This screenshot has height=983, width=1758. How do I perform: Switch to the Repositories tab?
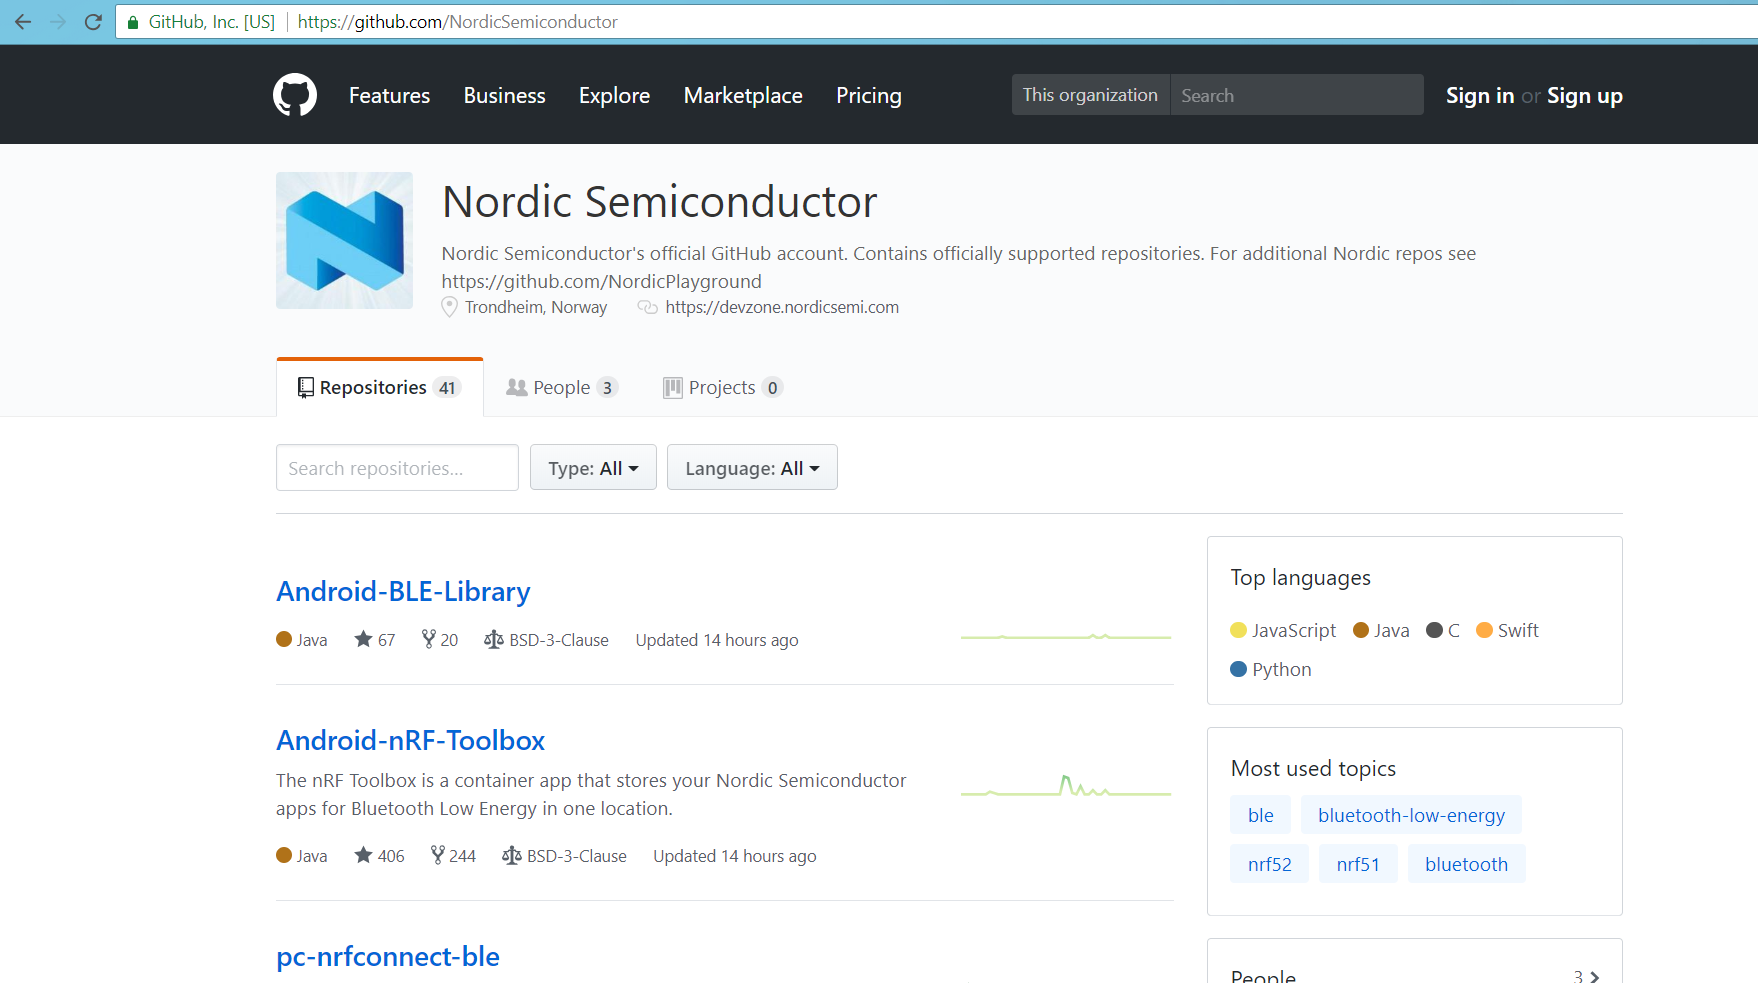(380, 387)
